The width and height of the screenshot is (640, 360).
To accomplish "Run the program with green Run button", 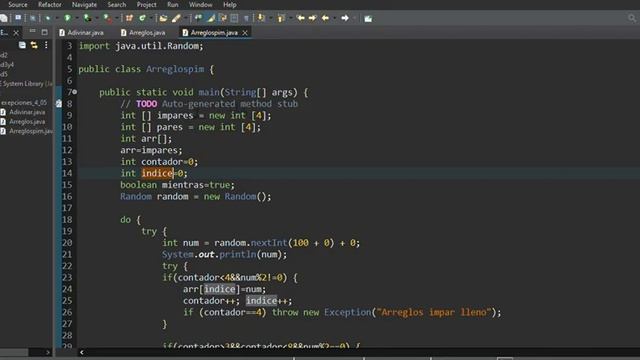I will [67, 18].
